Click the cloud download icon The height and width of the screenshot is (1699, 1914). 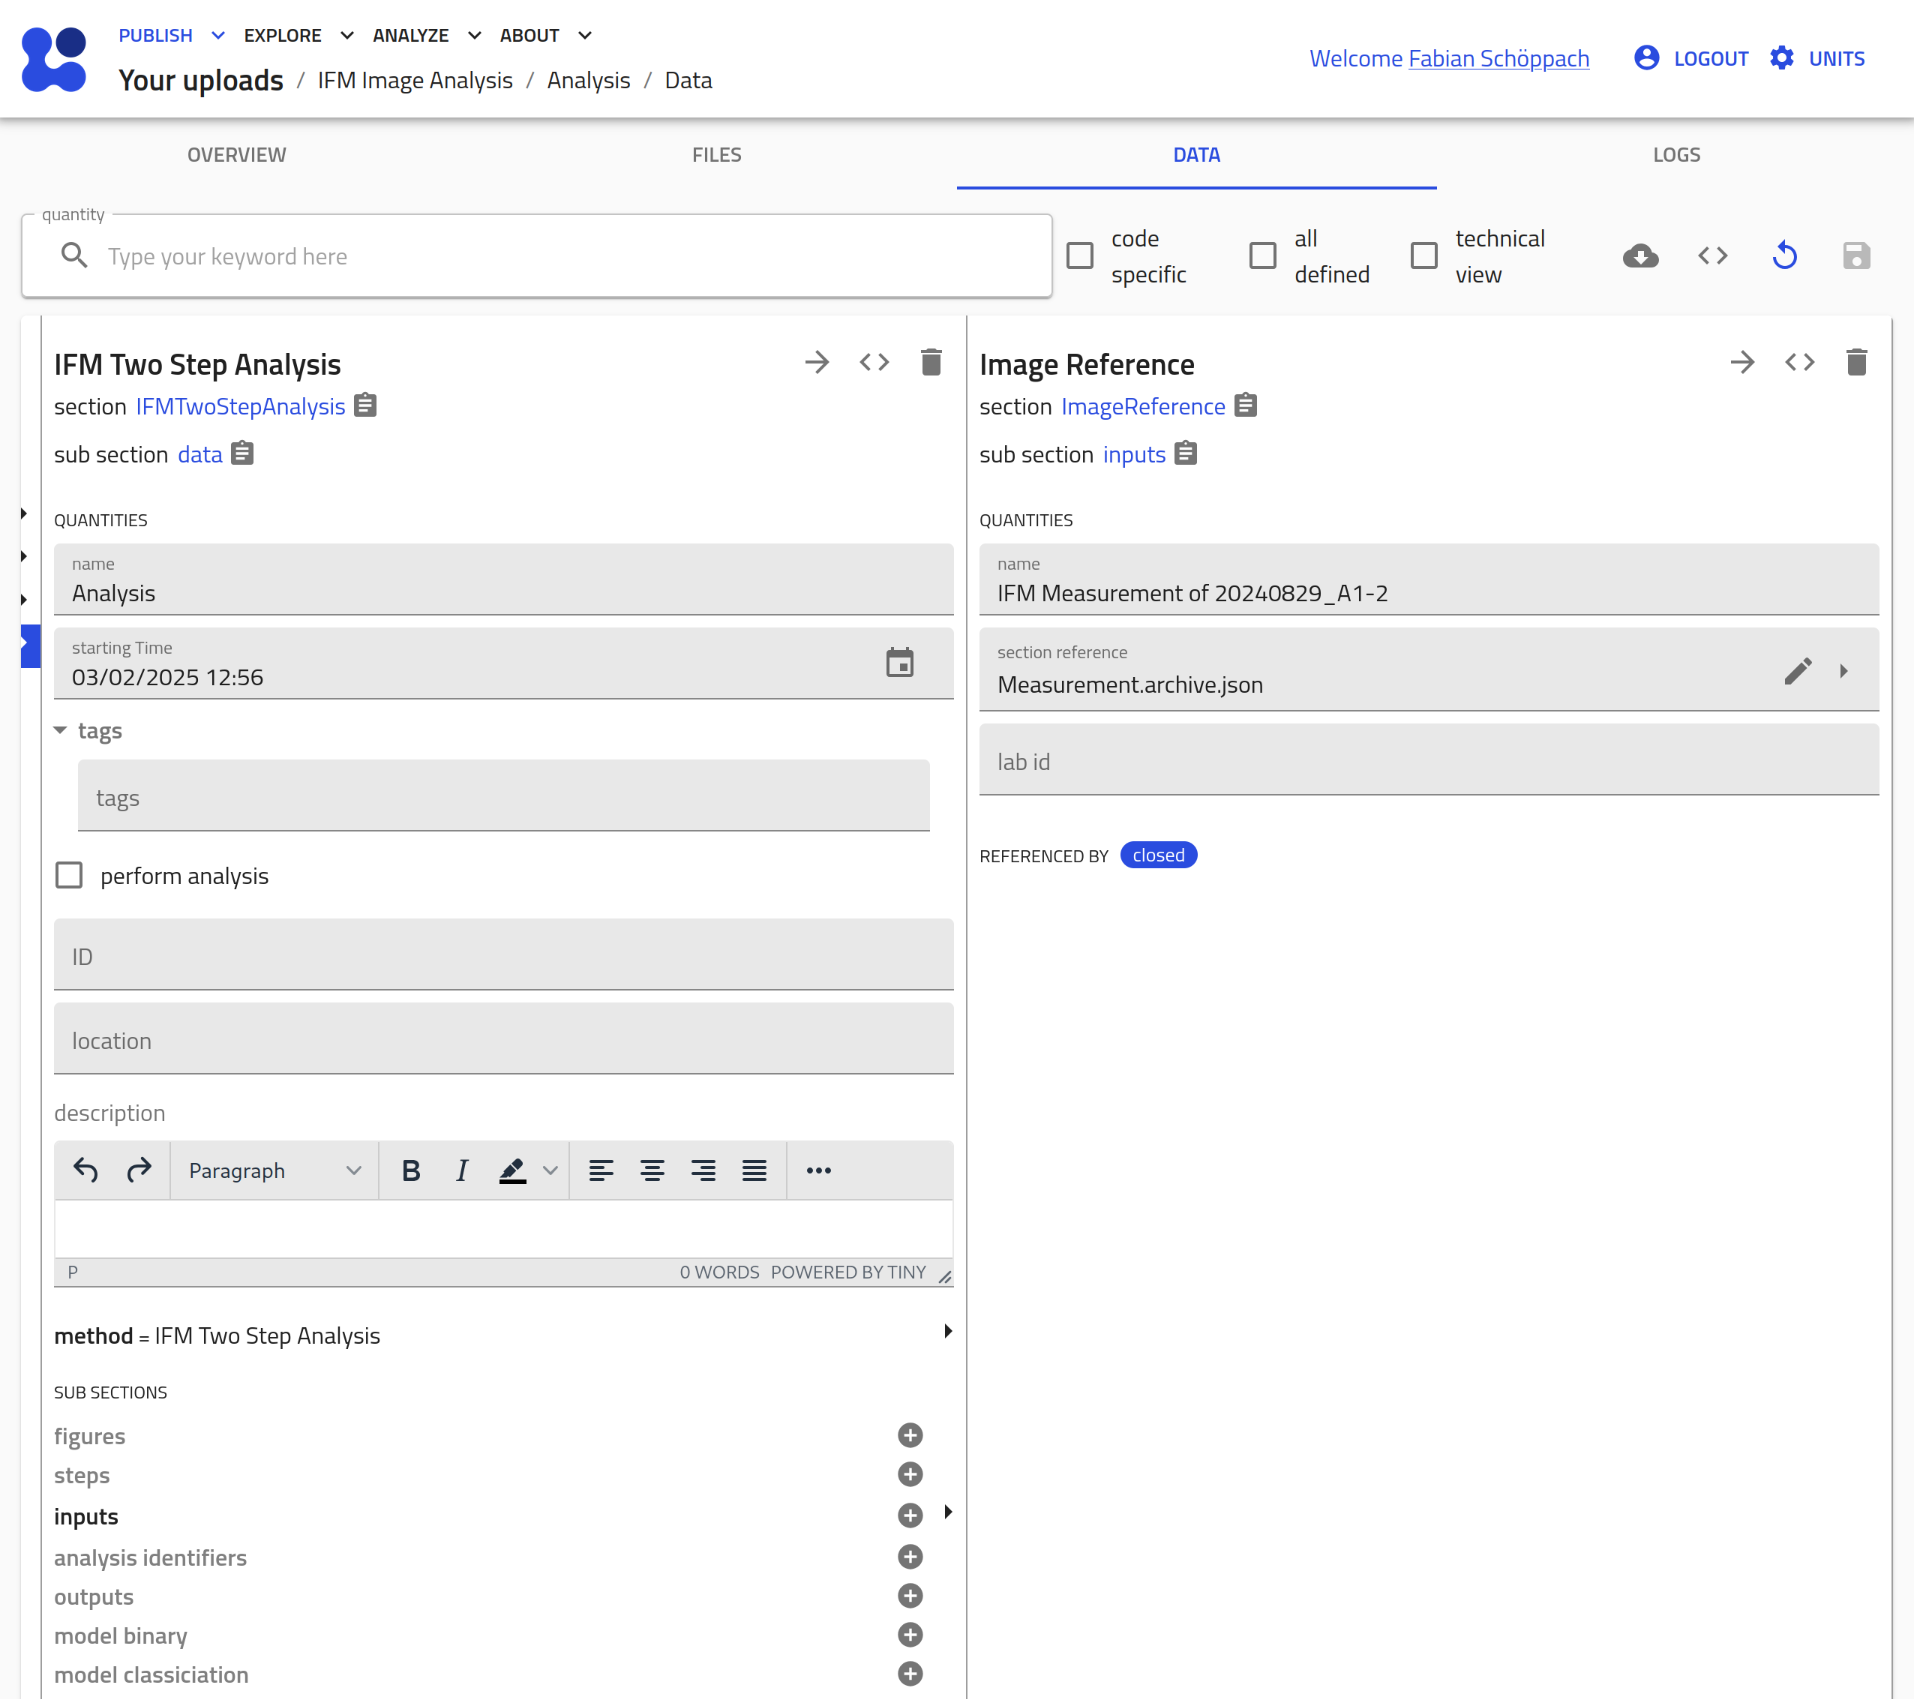(x=1640, y=256)
